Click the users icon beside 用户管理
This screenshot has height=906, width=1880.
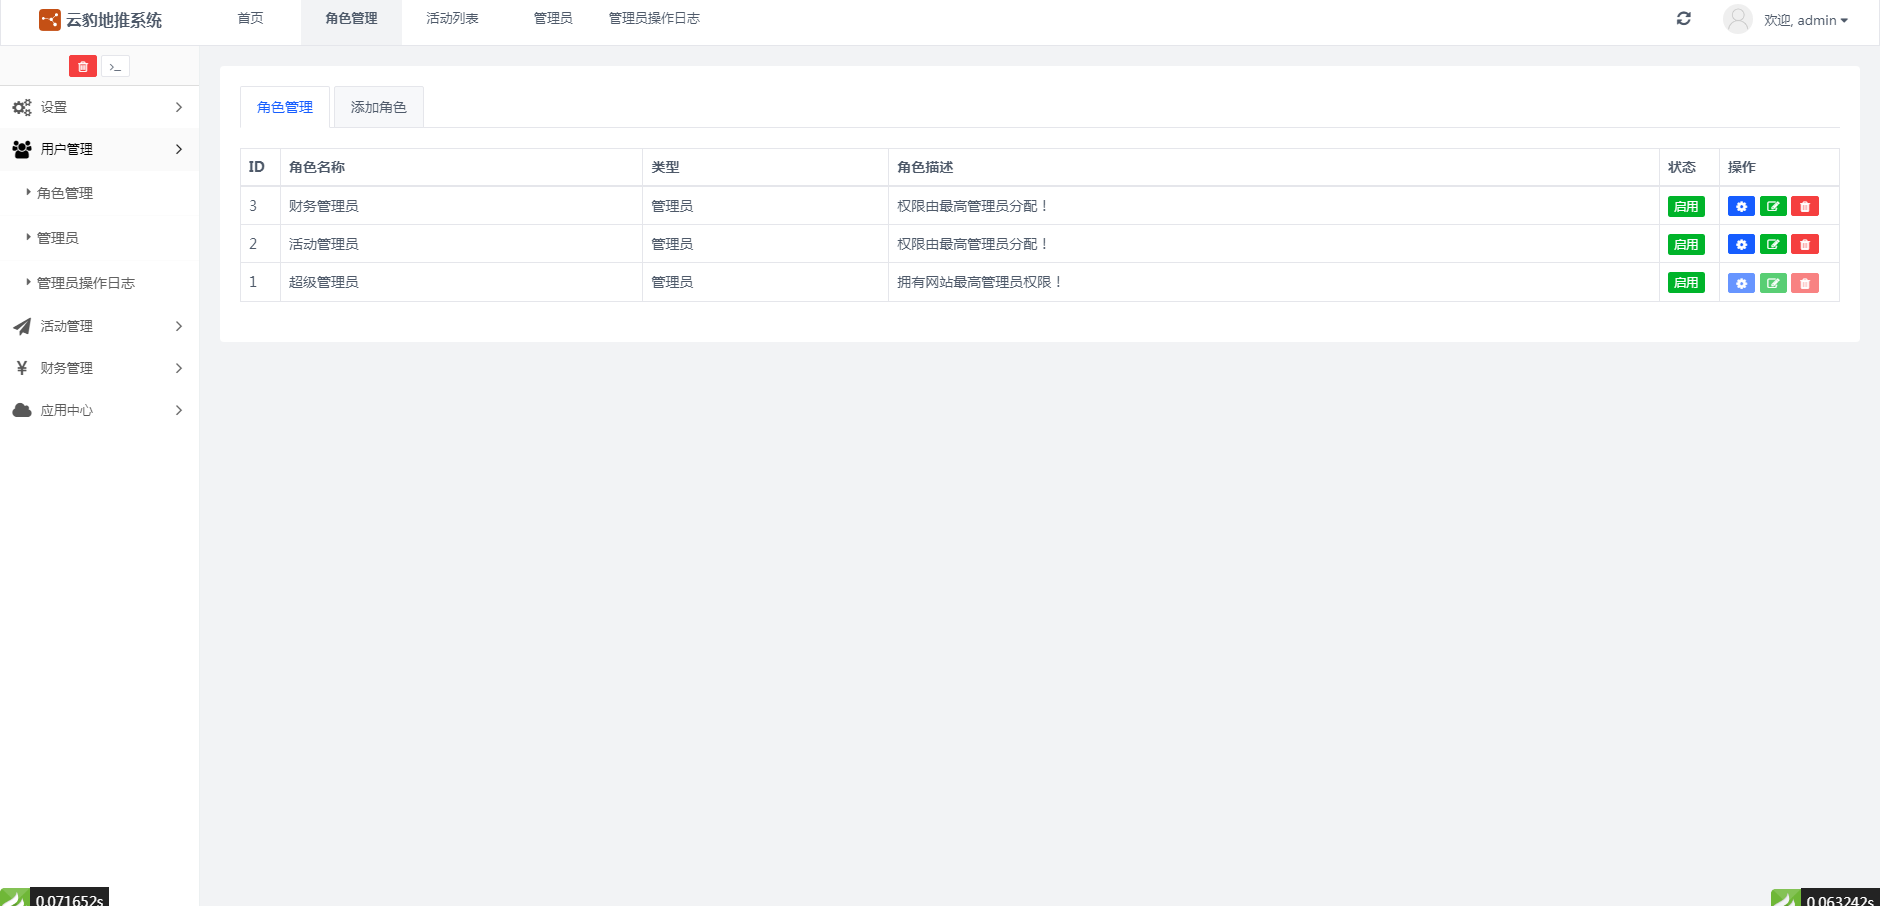(22, 149)
